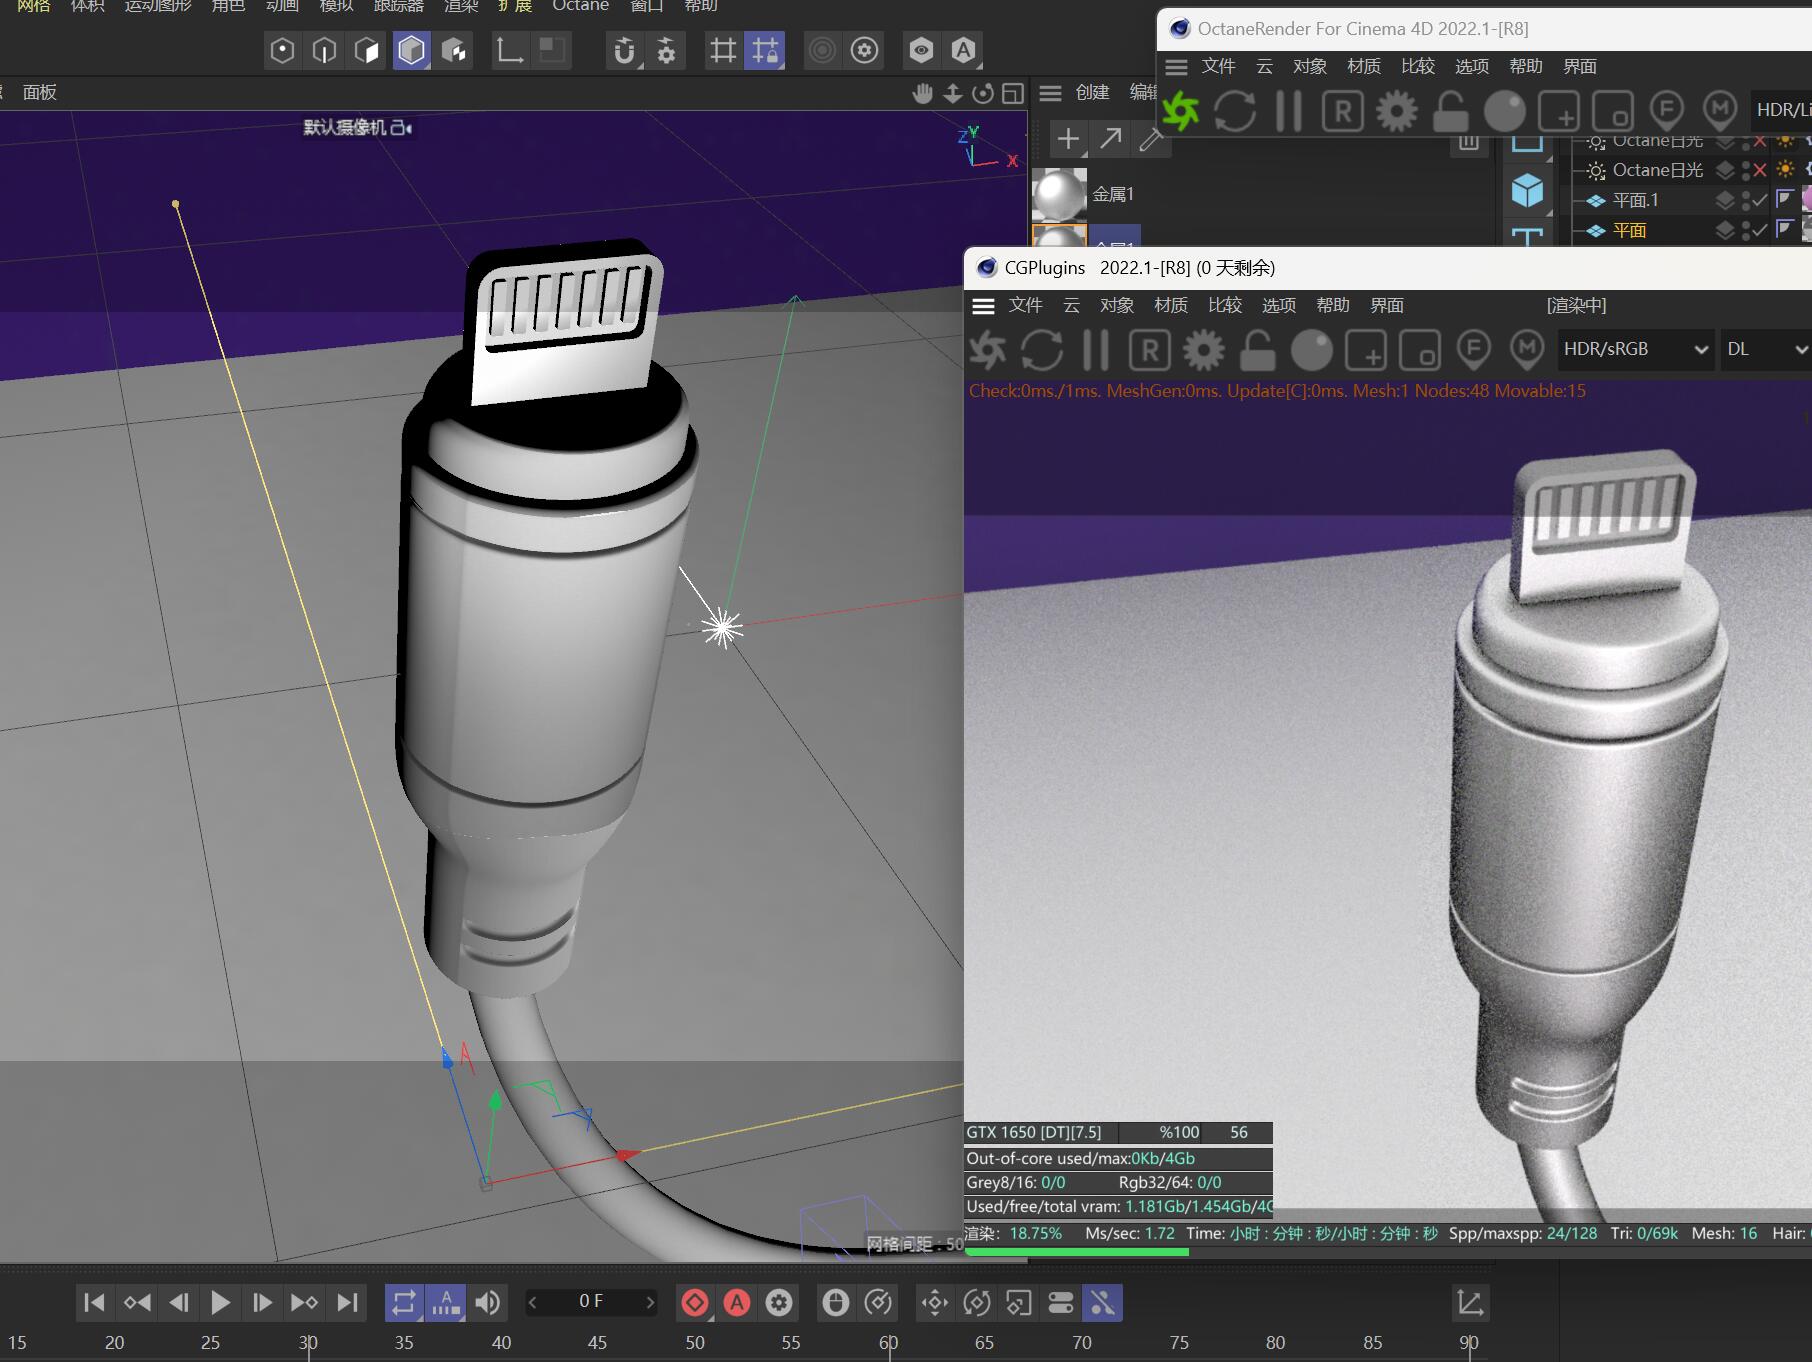
Task: Open snap settings gear-arrow icon
Action: [666, 50]
